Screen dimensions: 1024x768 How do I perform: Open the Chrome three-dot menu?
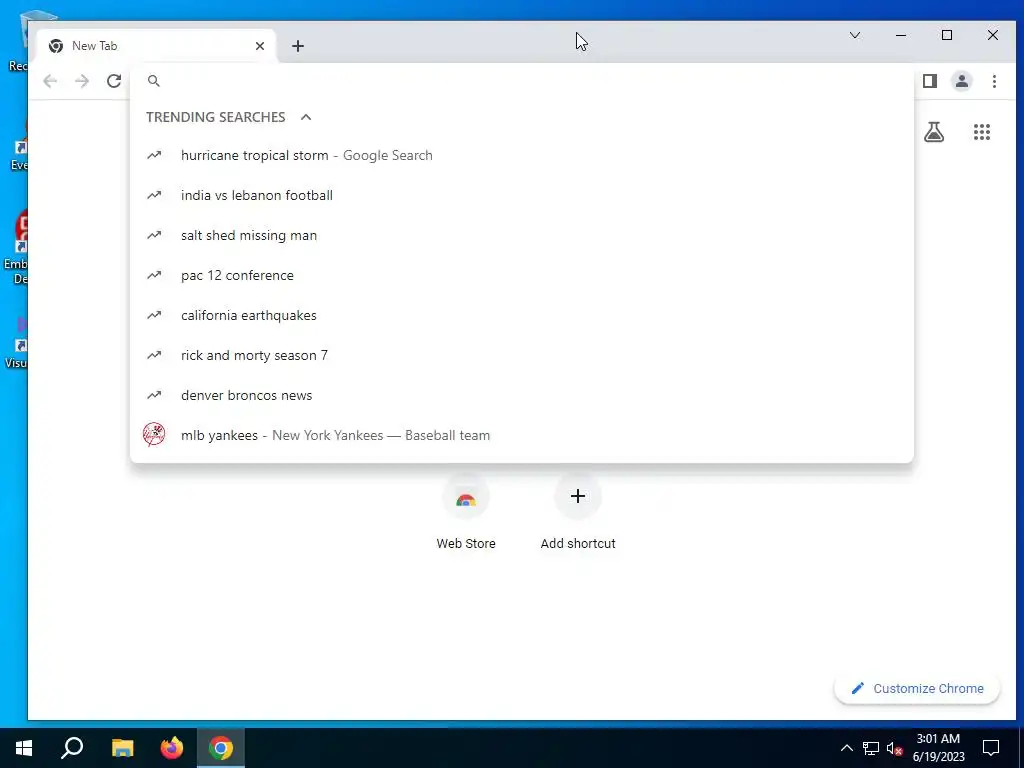click(994, 81)
